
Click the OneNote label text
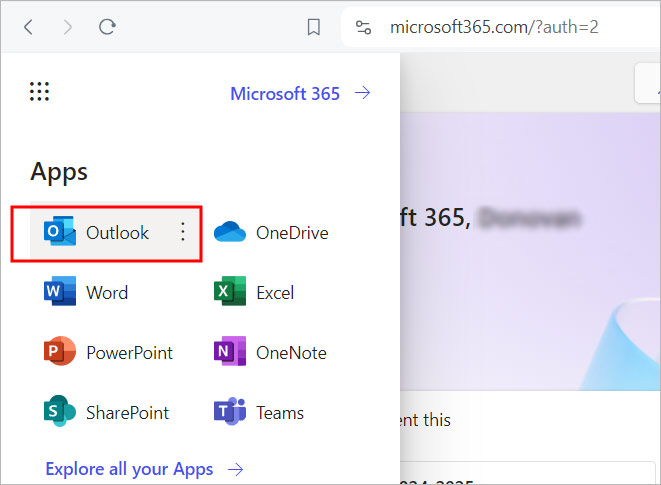click(x=291, y=353)
